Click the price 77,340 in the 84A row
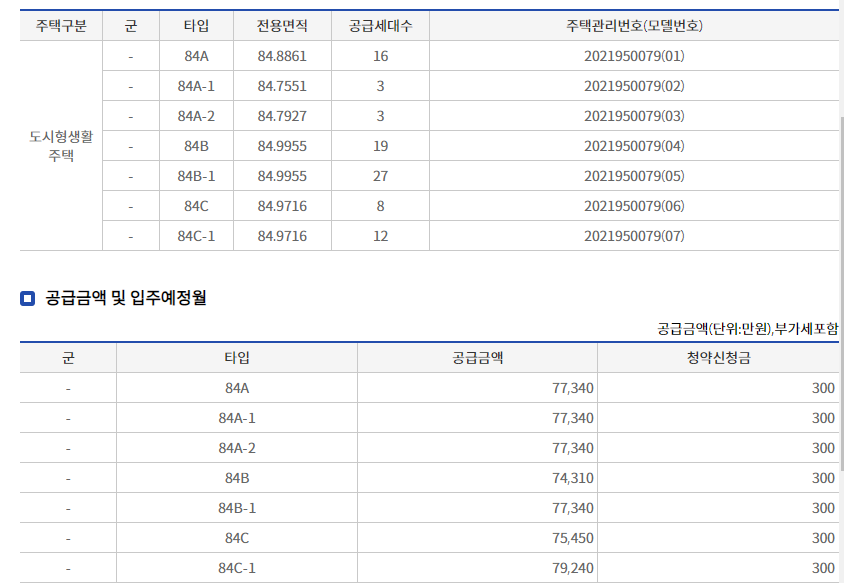The width and height of the screenshot is (844, 583). click(573, 388)
